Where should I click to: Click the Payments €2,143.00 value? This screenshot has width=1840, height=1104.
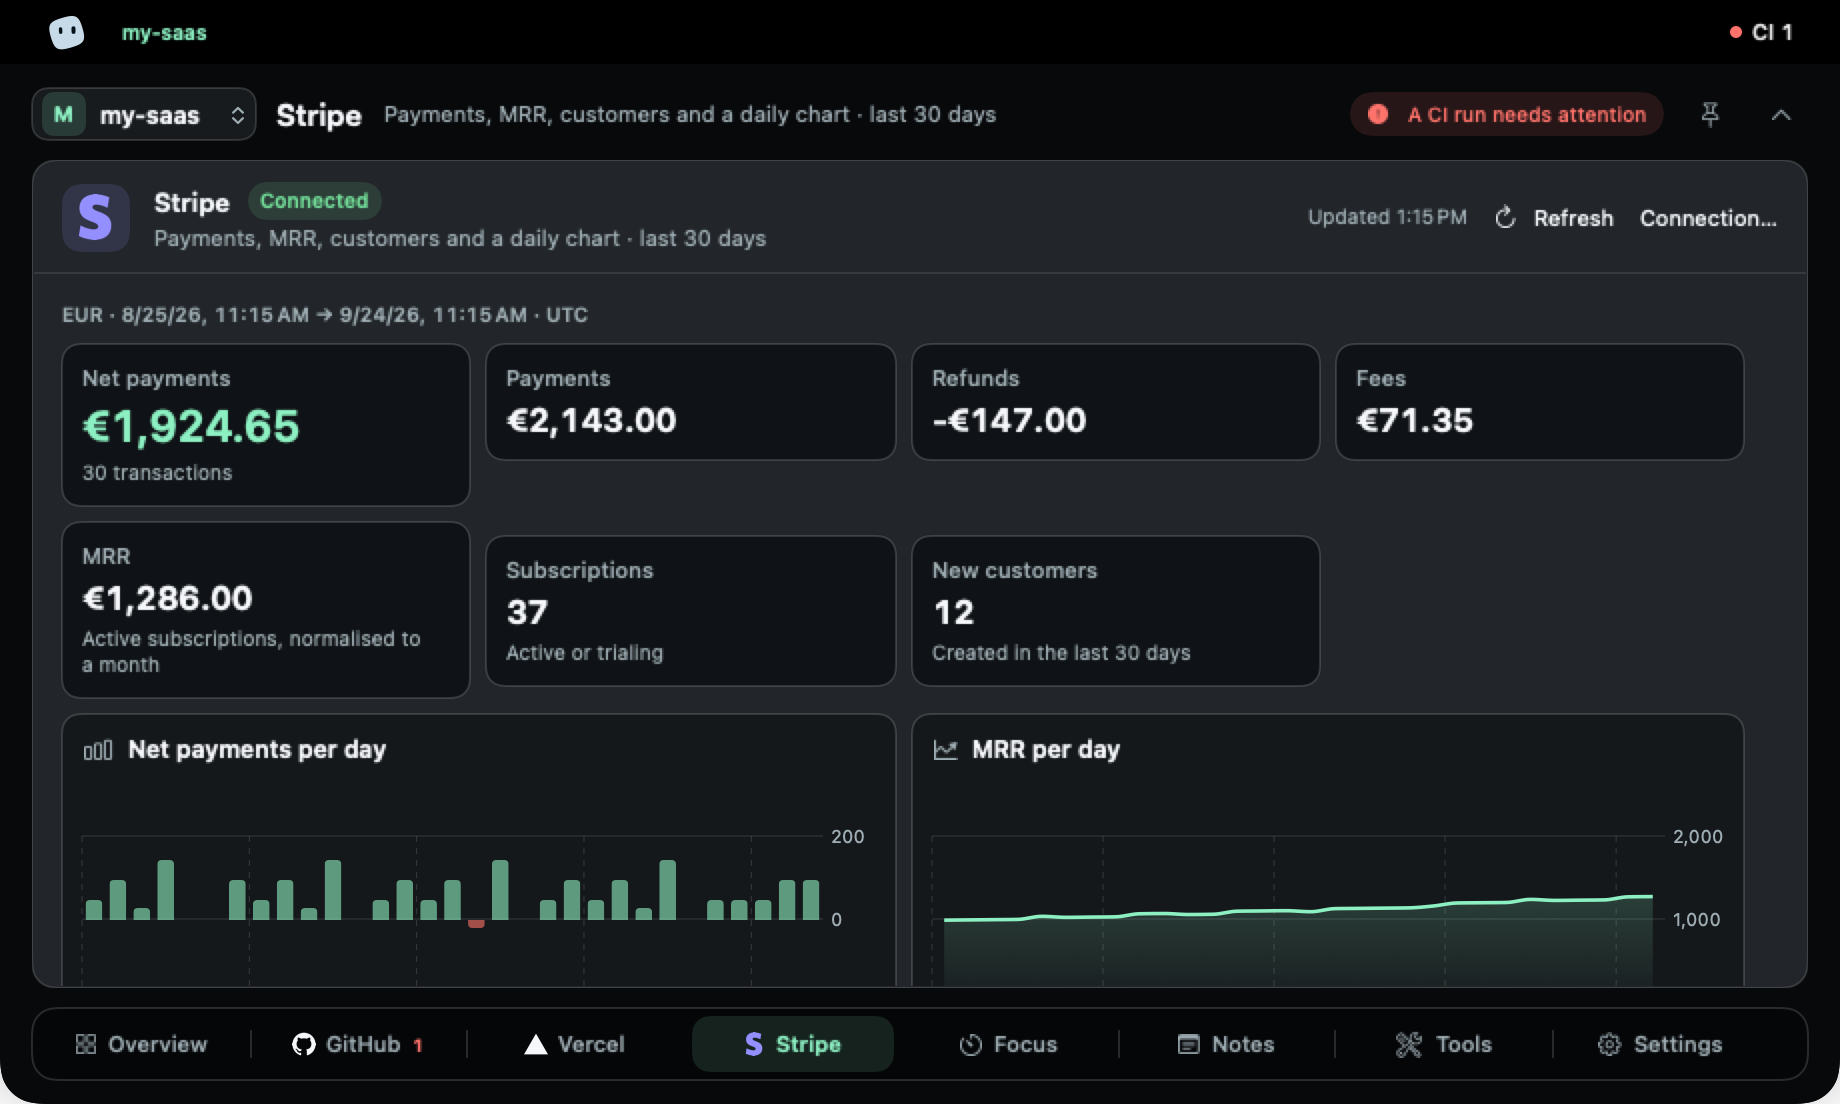click(x=591, y=420)
